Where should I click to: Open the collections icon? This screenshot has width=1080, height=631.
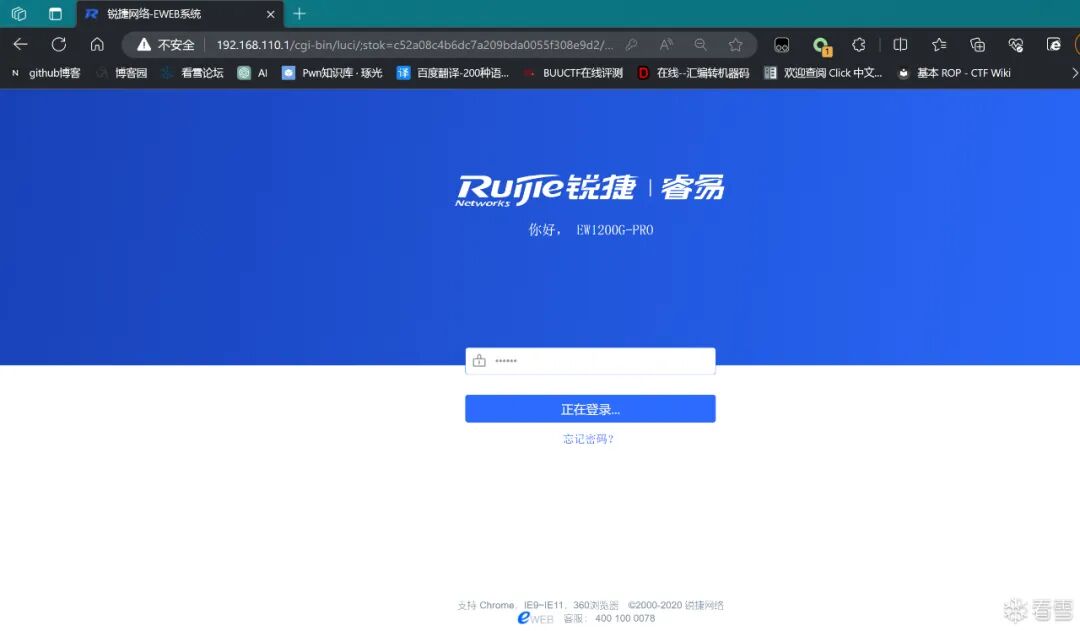tap(977, 45)
